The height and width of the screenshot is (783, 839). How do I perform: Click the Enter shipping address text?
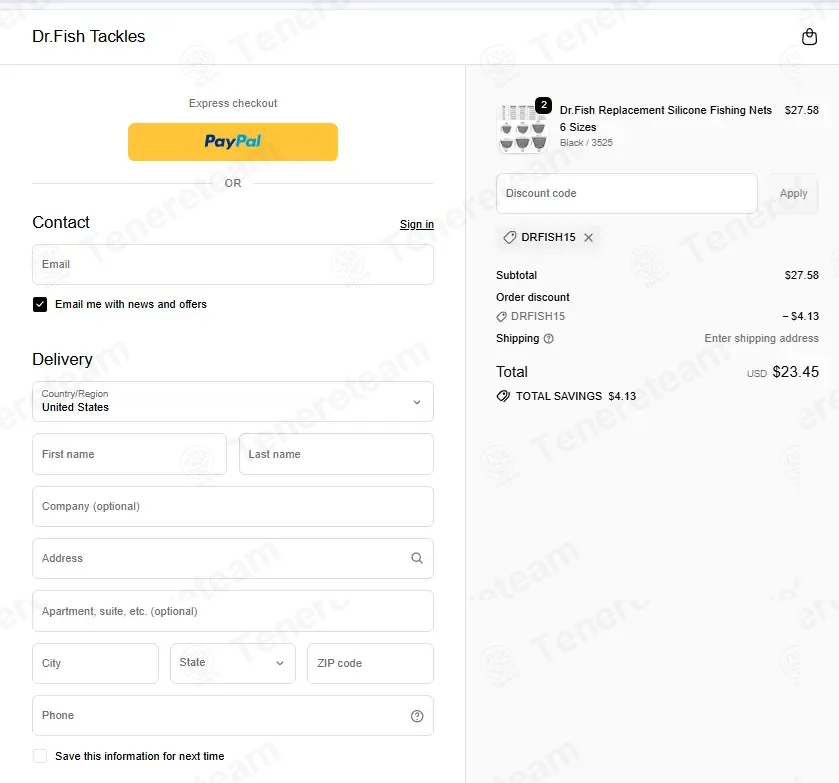click(x=761, y=338)
